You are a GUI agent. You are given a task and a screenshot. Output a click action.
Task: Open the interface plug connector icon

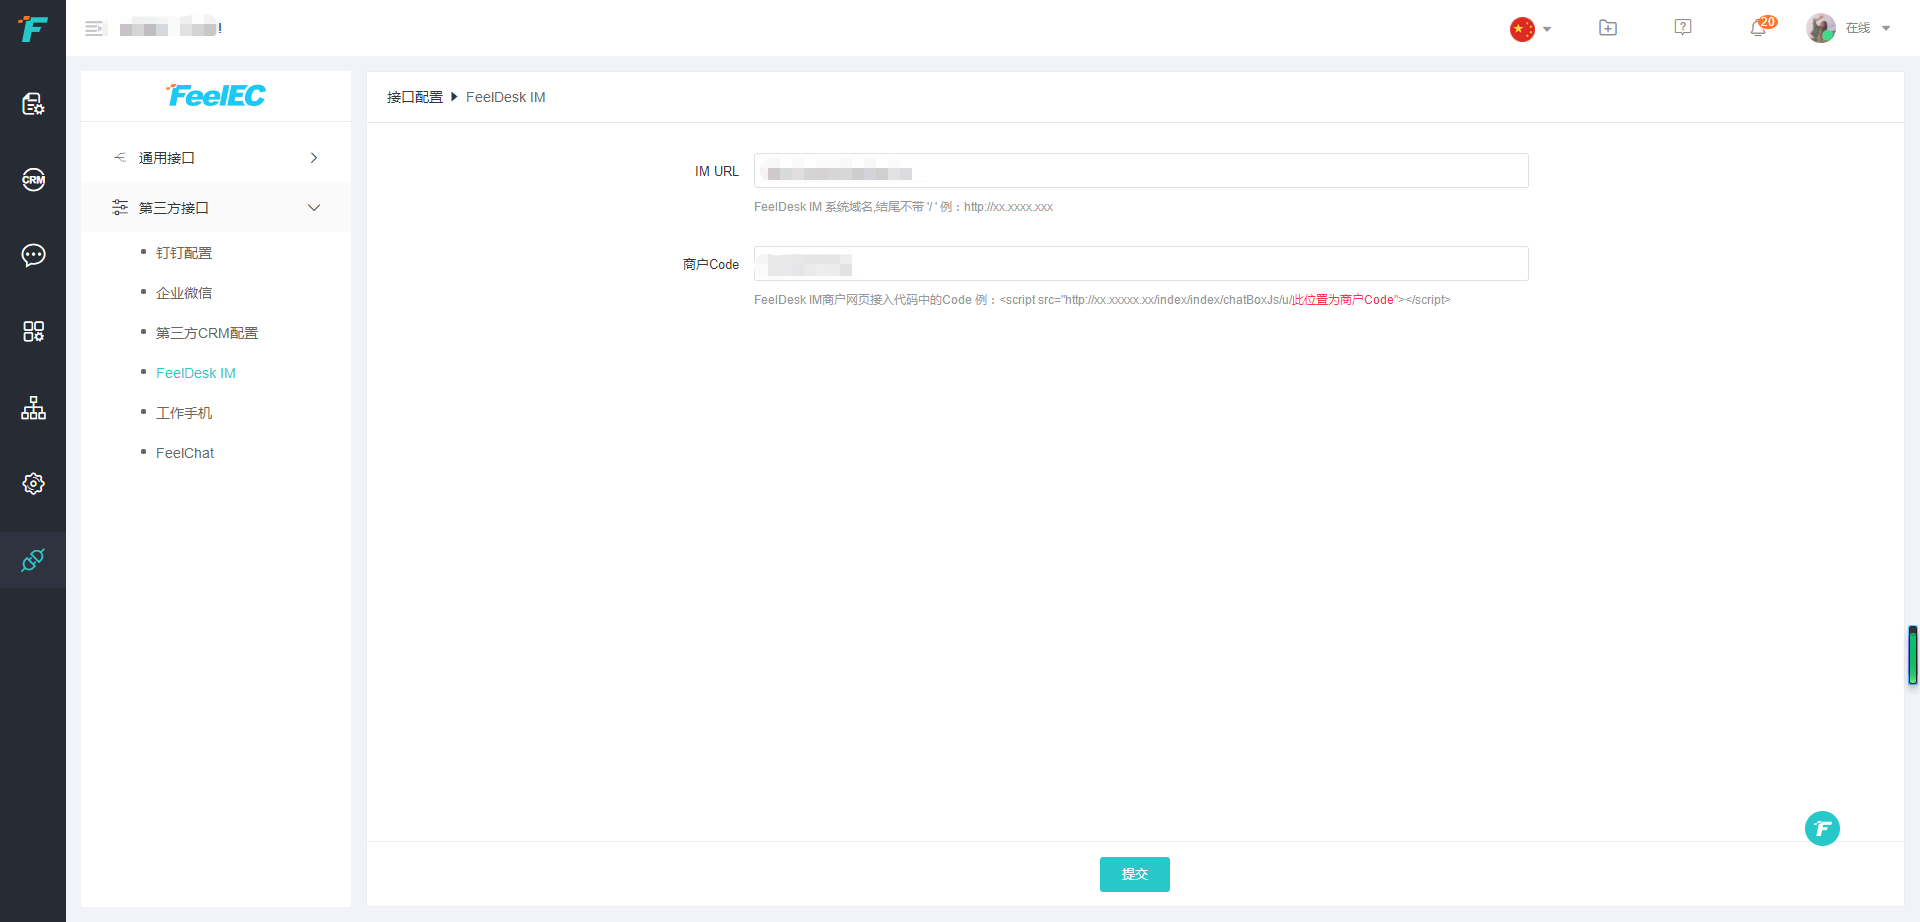click(x=33, y=560)
